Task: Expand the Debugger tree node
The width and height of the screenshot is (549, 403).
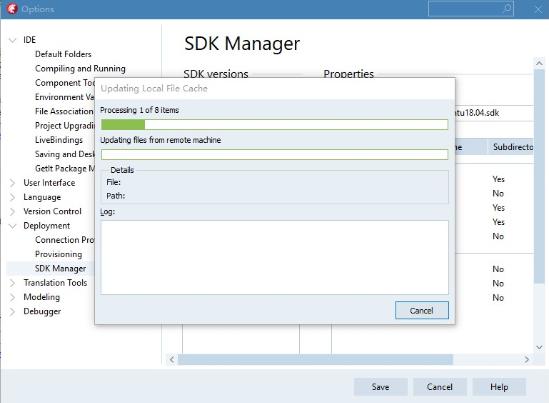Action: coord(12,312)
